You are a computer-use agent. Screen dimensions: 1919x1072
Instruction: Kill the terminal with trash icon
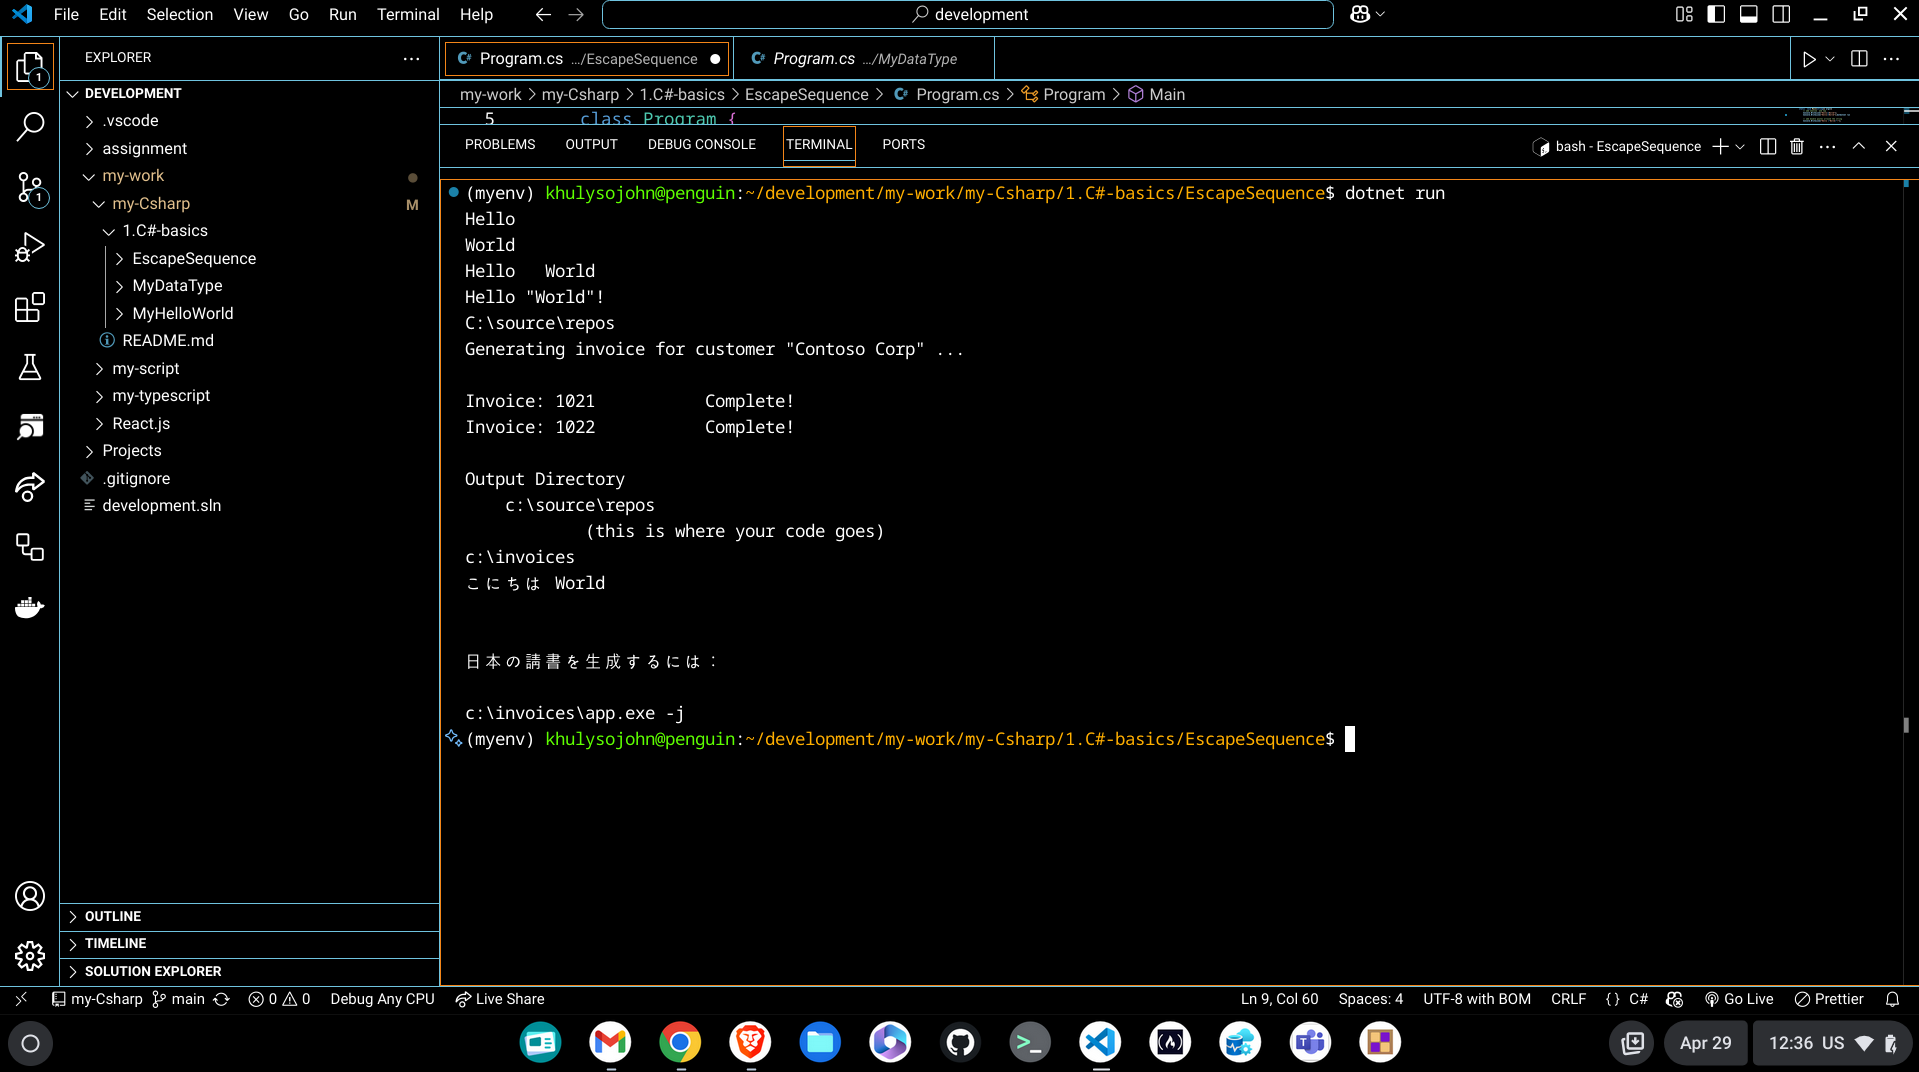tap(1797, 146)
